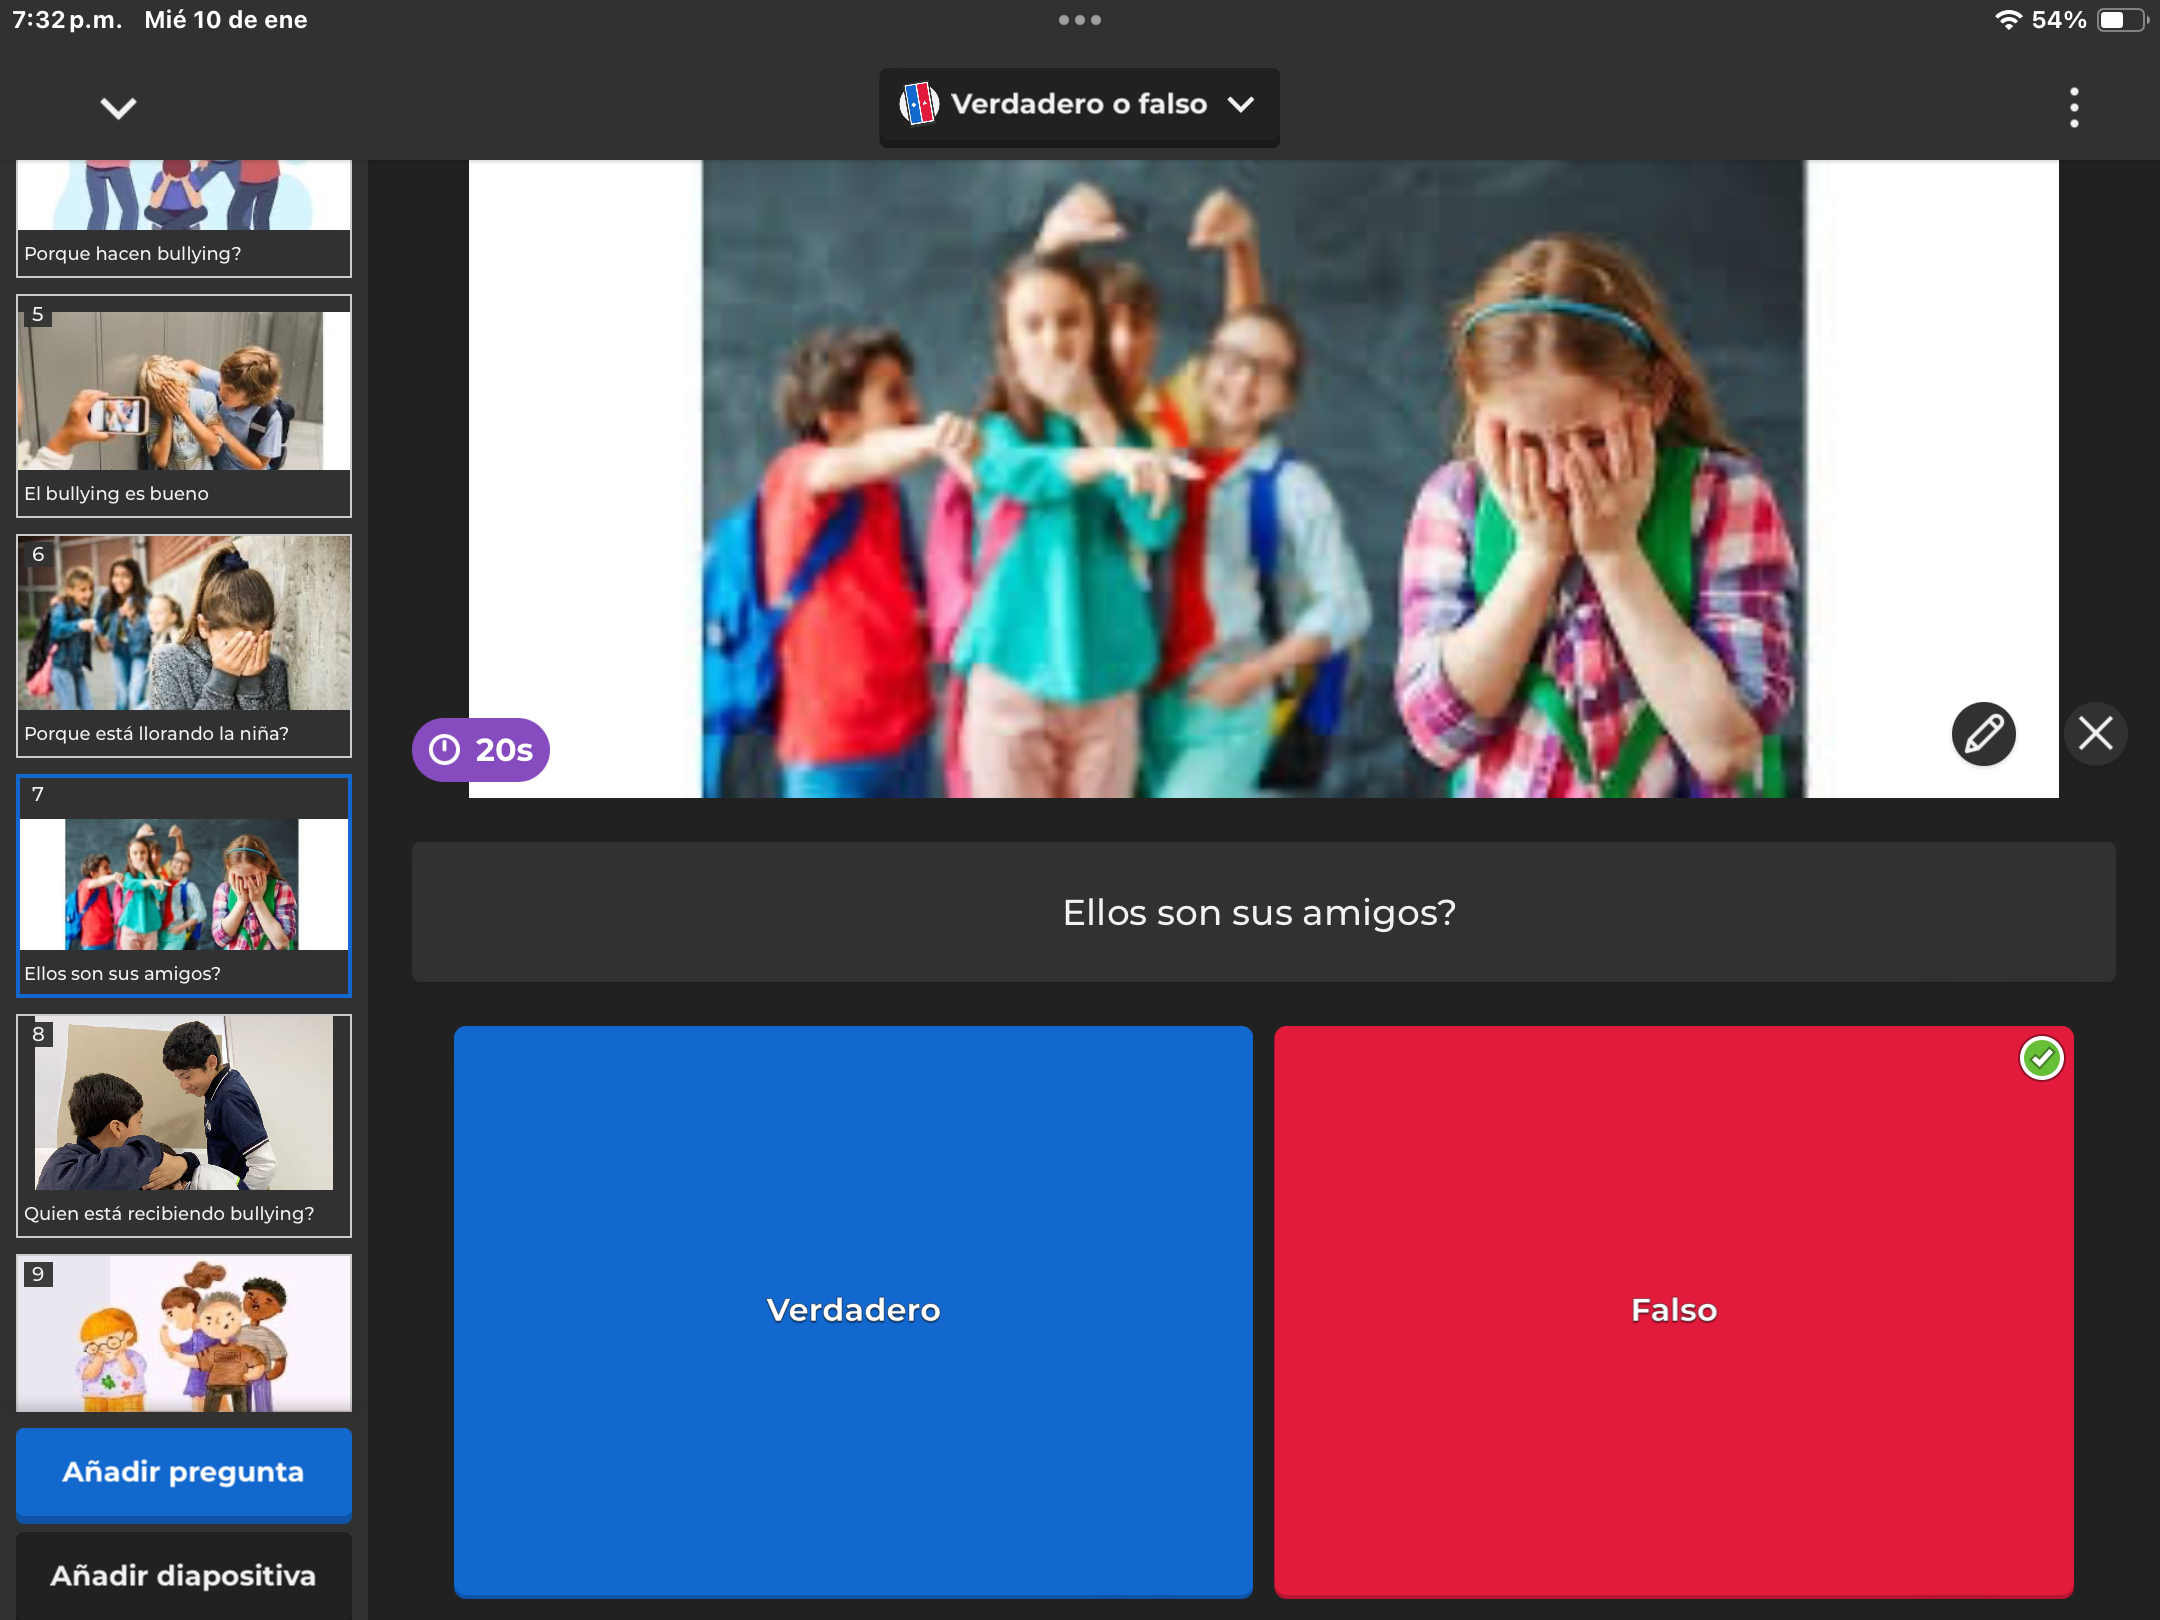Open slide 9 thumbnail with cartoon kids
Image resolution: width=2160 pixels, height=1620 pixels.
click(x=183, y=1334)
